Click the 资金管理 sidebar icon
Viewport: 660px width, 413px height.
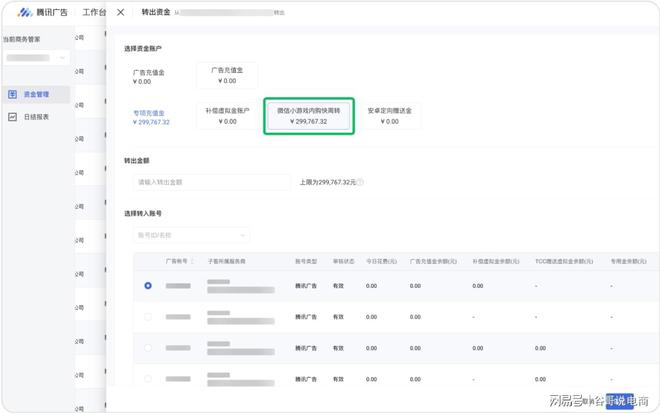point(13,95)
